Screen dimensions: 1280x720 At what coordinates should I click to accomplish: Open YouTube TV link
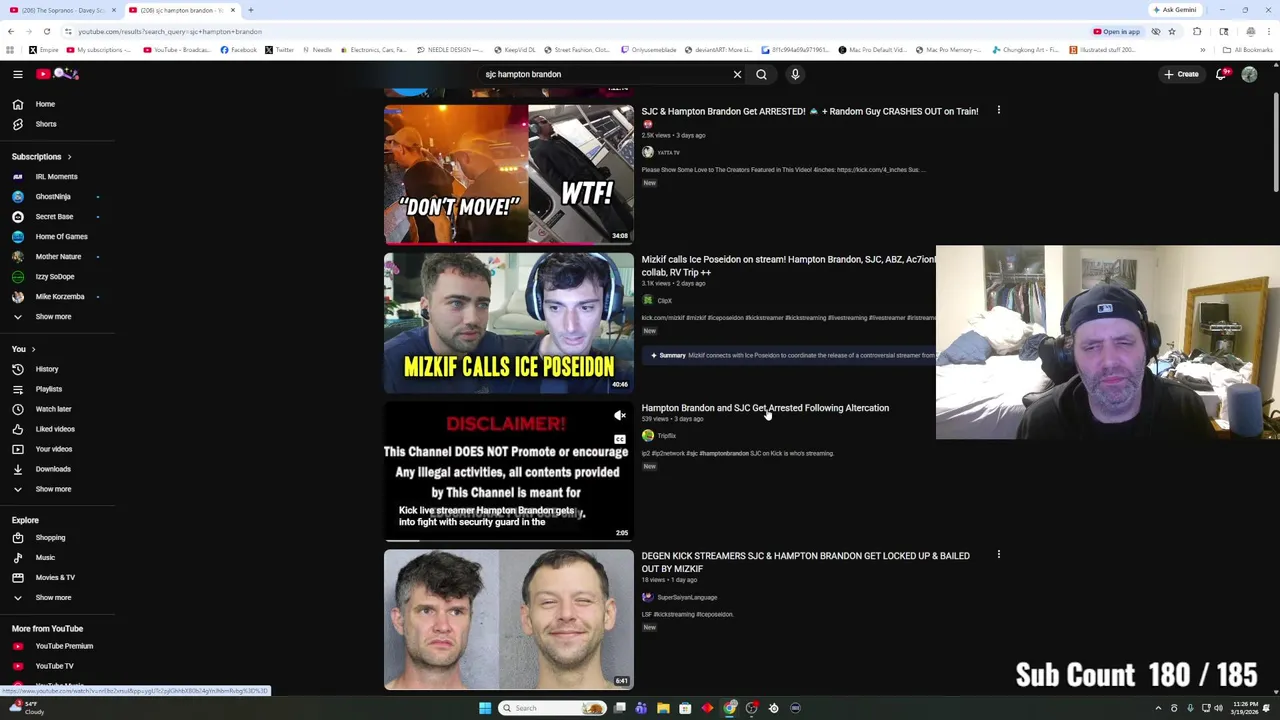(54, 666)
